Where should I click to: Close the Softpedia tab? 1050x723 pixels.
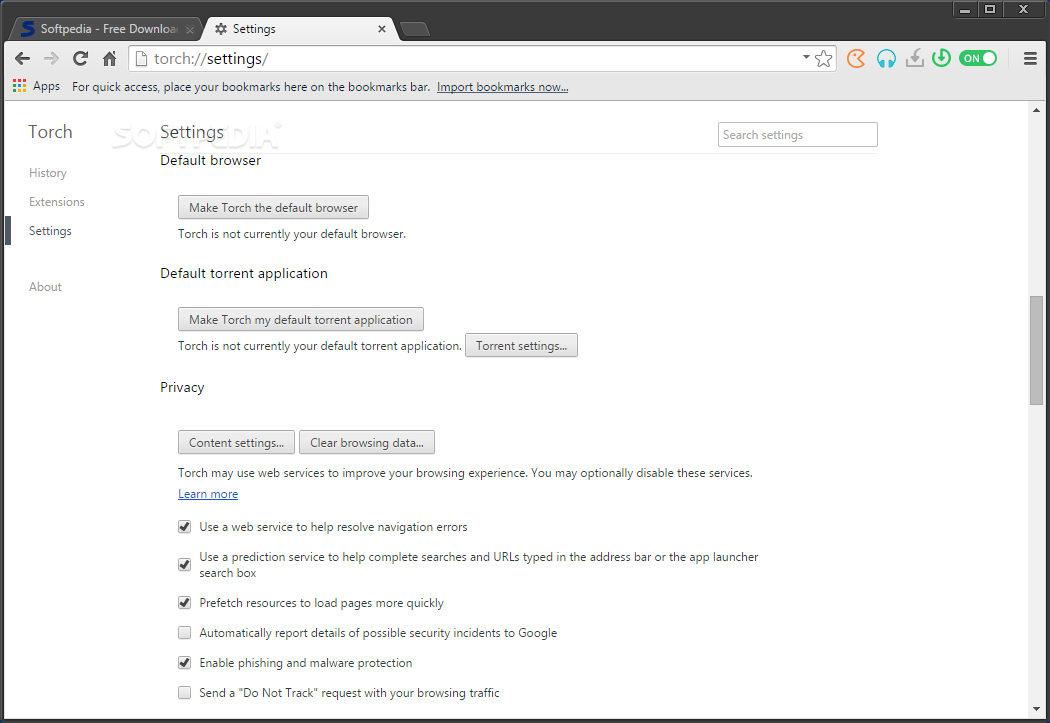[x=190, y=29]
